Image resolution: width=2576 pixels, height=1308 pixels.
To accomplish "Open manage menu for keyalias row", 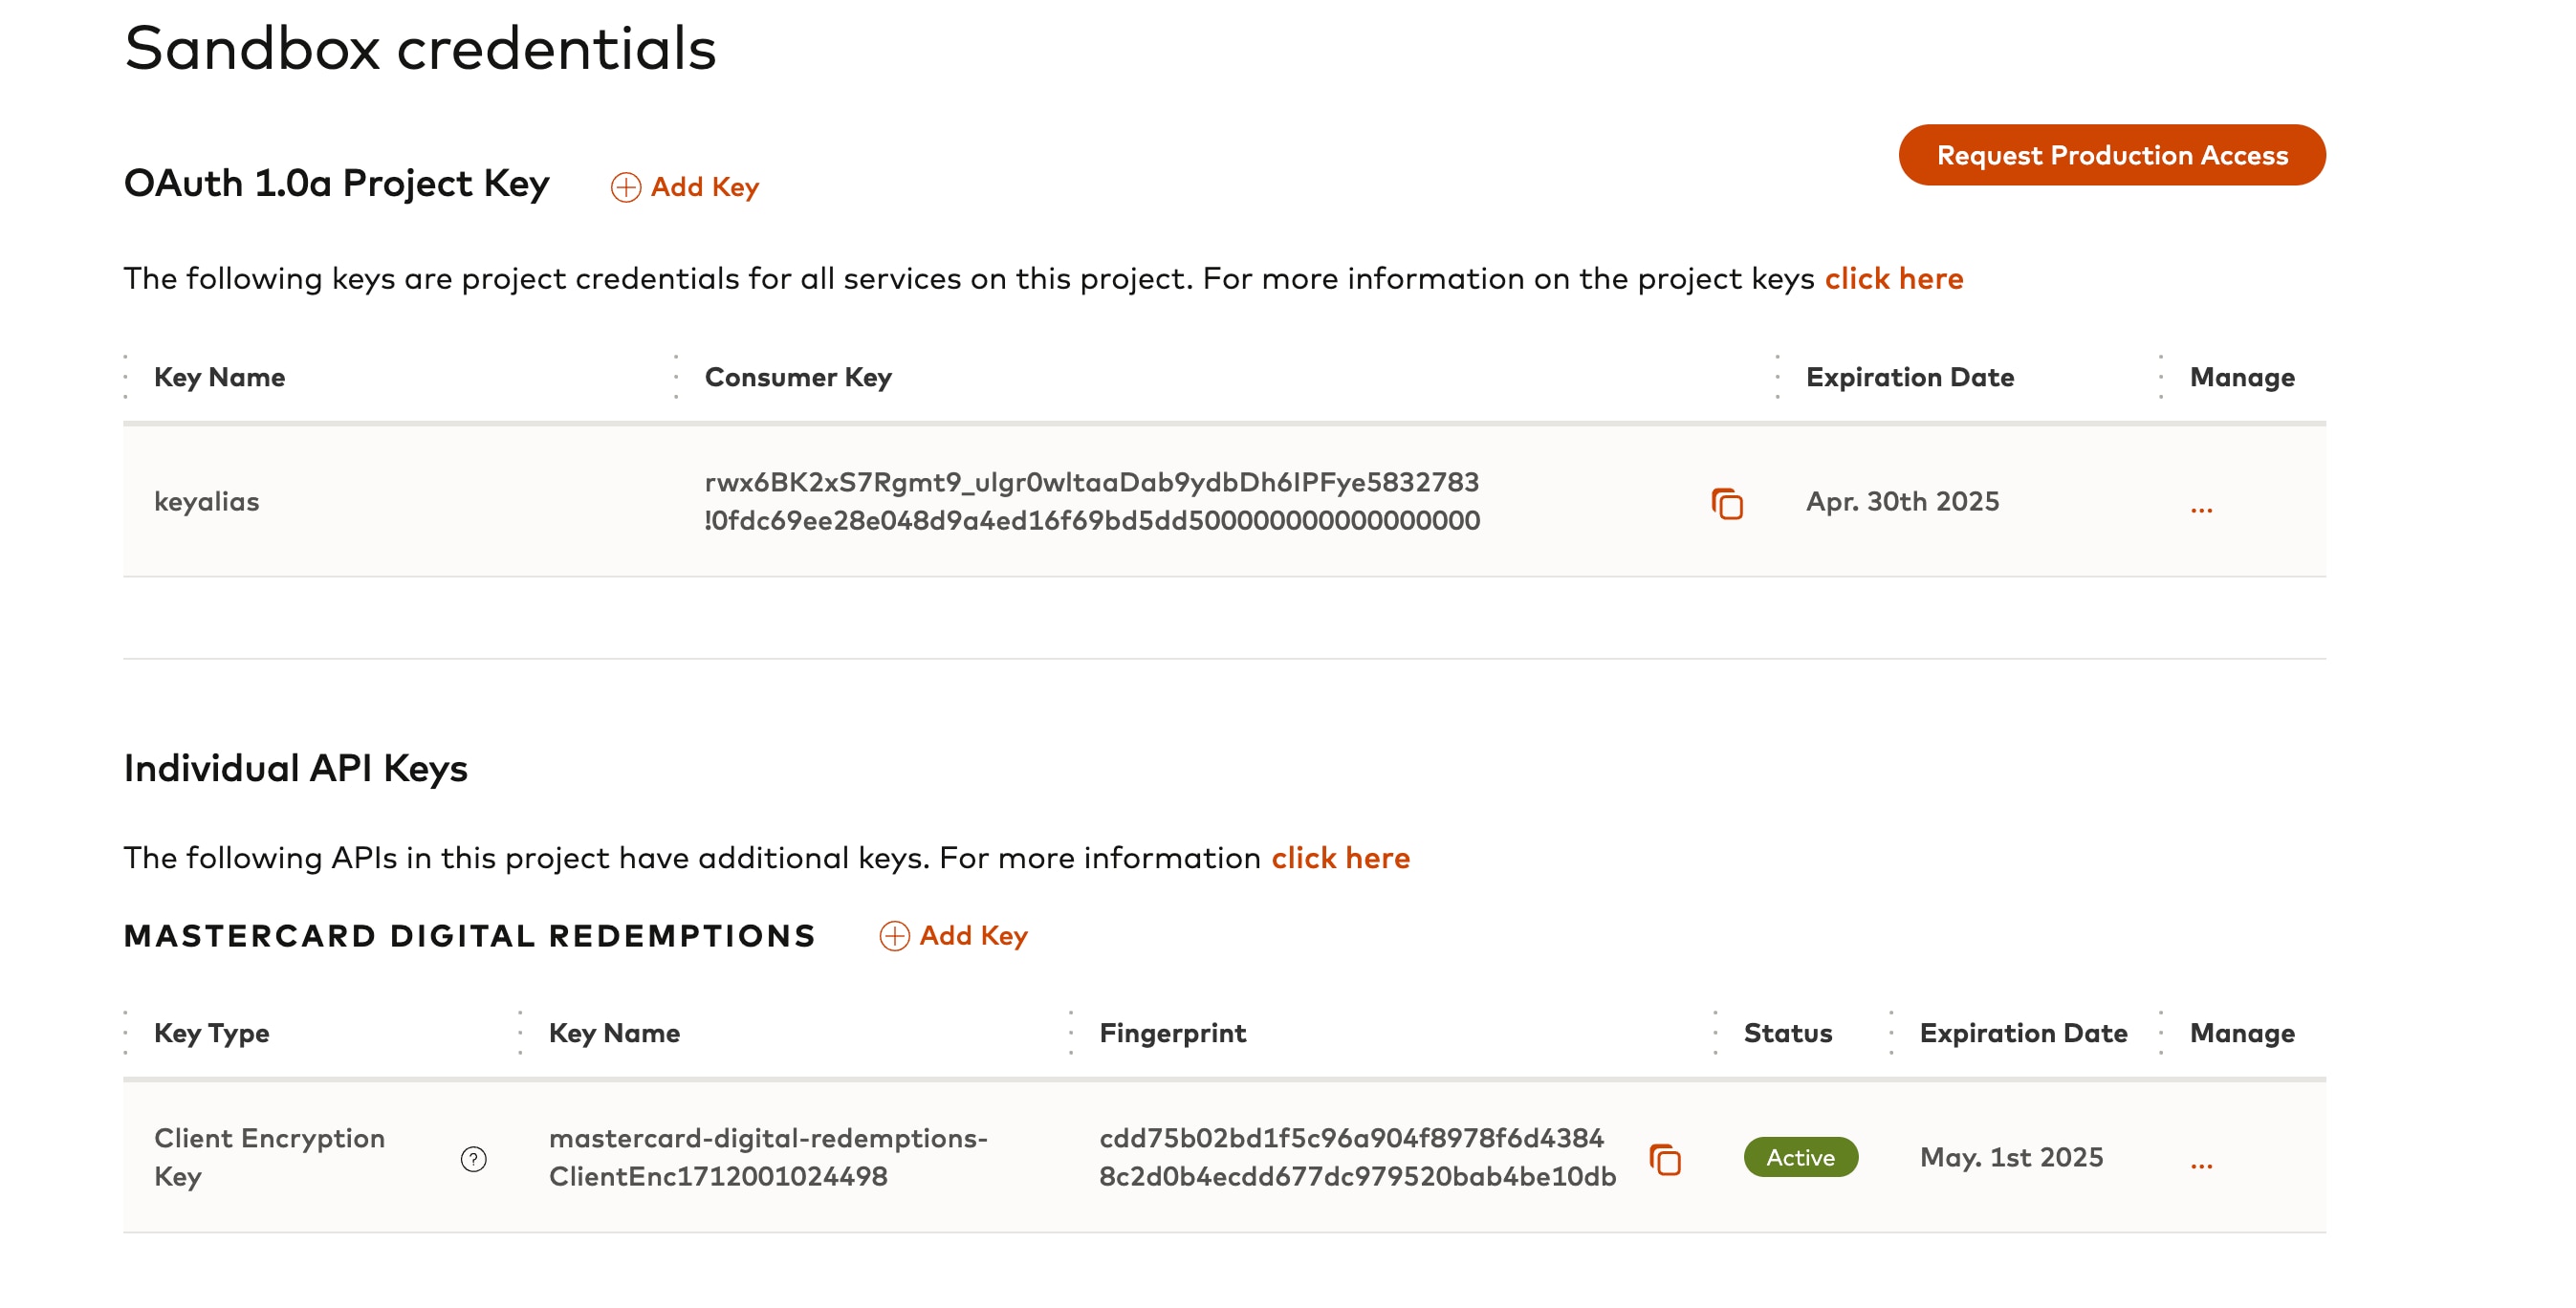I will 2201,507.
